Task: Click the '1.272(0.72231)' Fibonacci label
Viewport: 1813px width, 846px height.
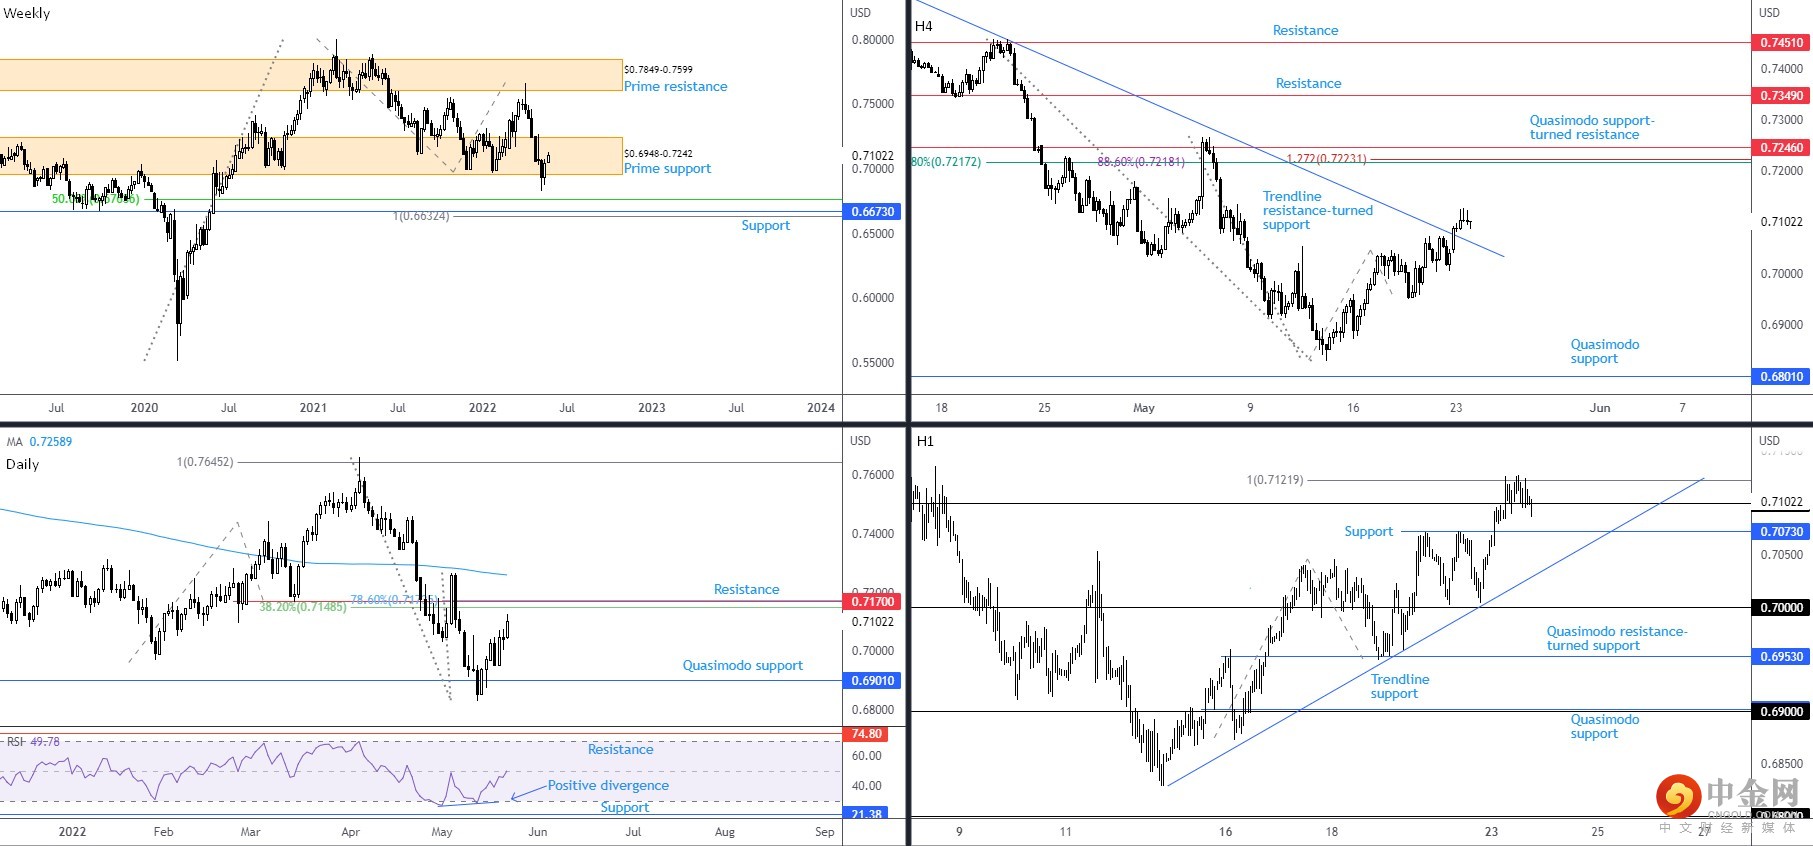Action: pos(1325,159)
